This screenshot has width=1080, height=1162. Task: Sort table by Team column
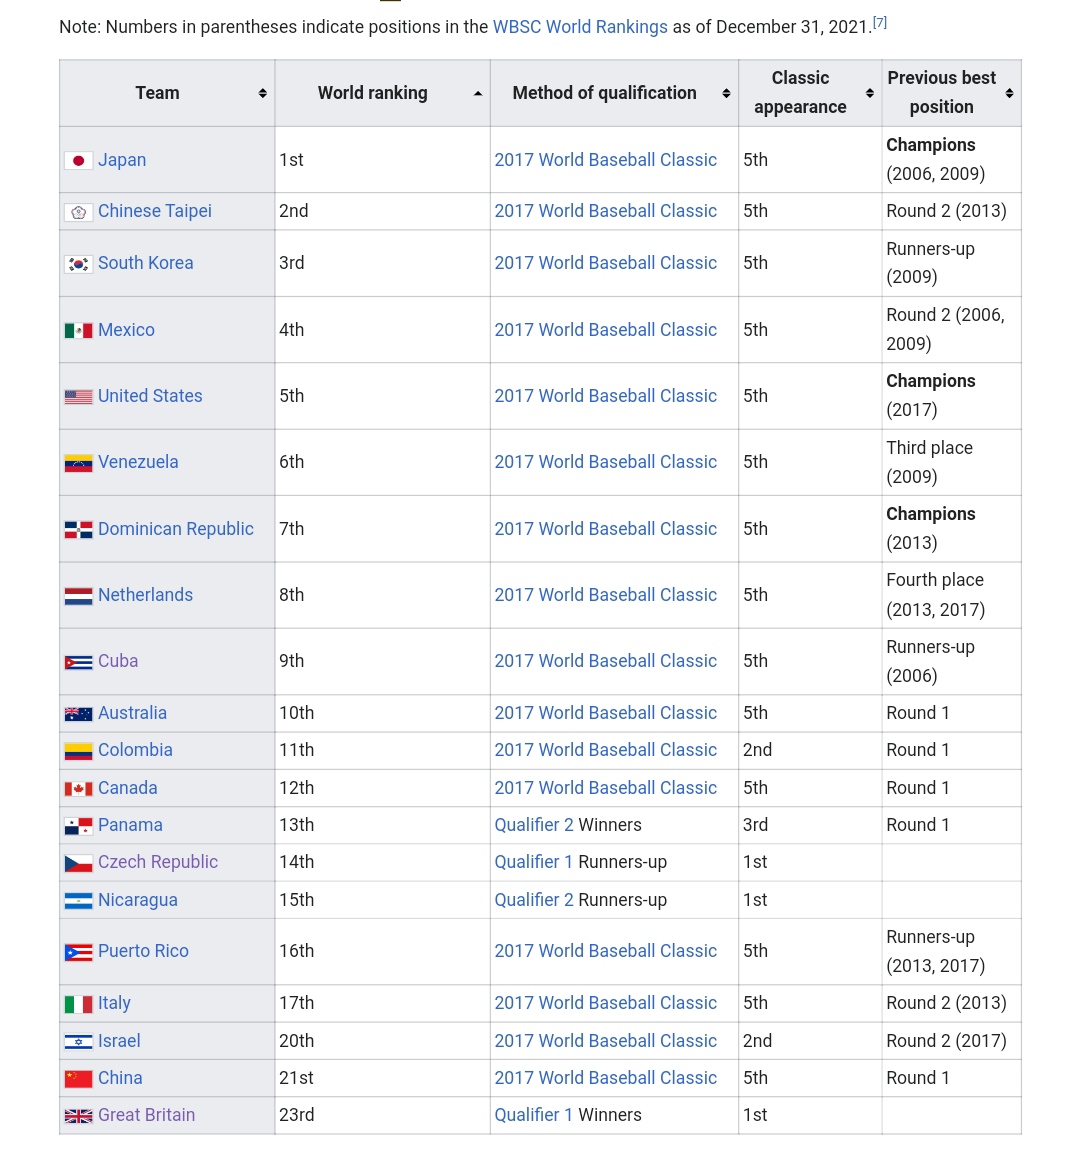[262, 93]
